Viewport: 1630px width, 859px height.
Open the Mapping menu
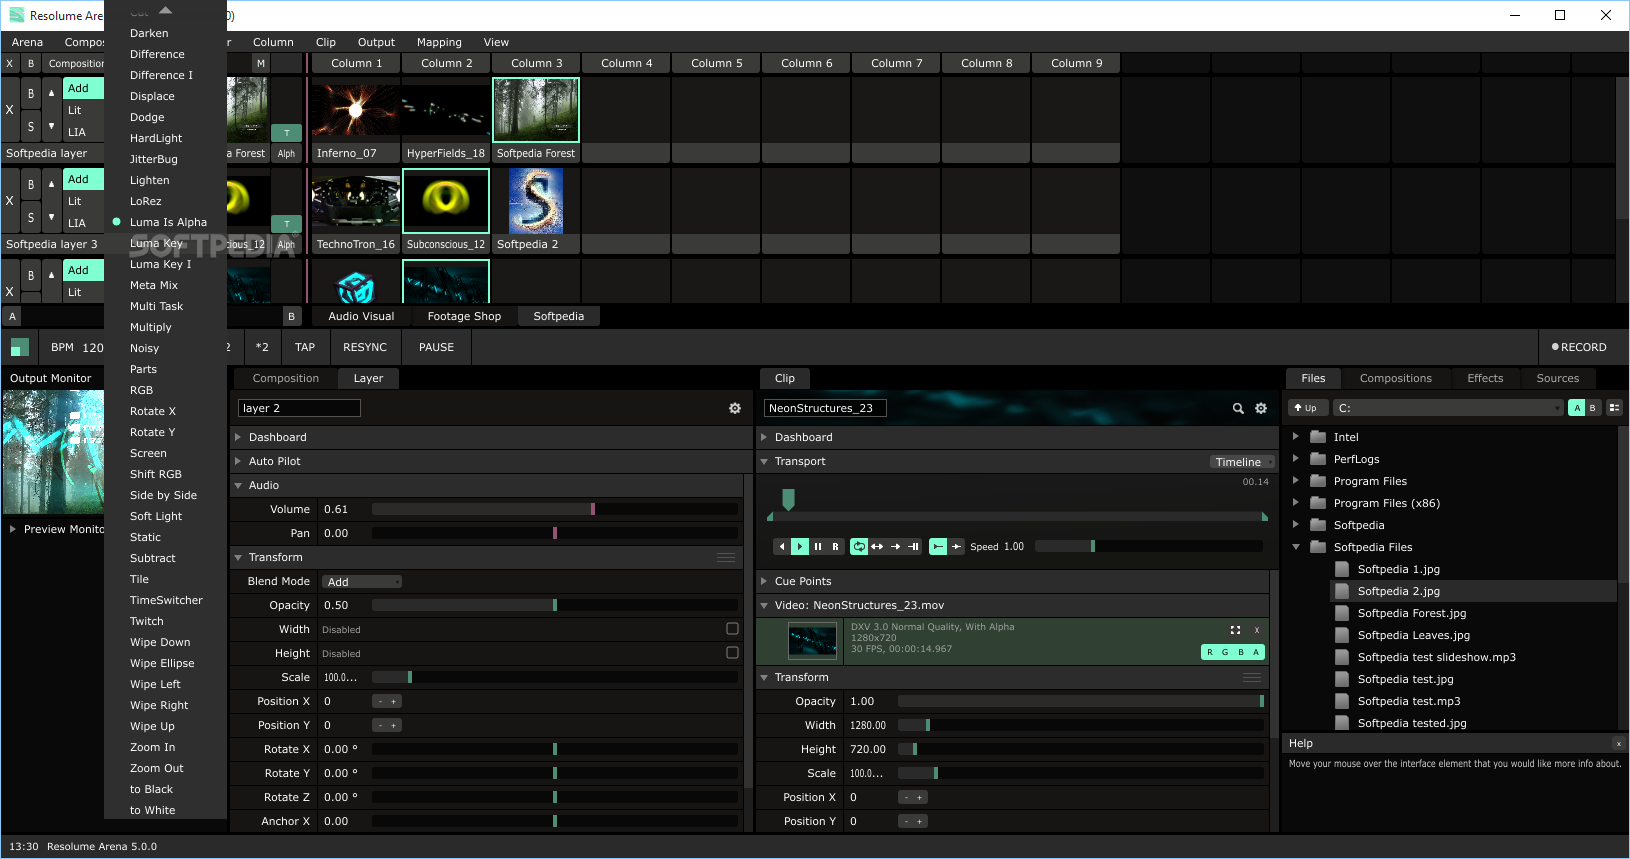point(439,42)
